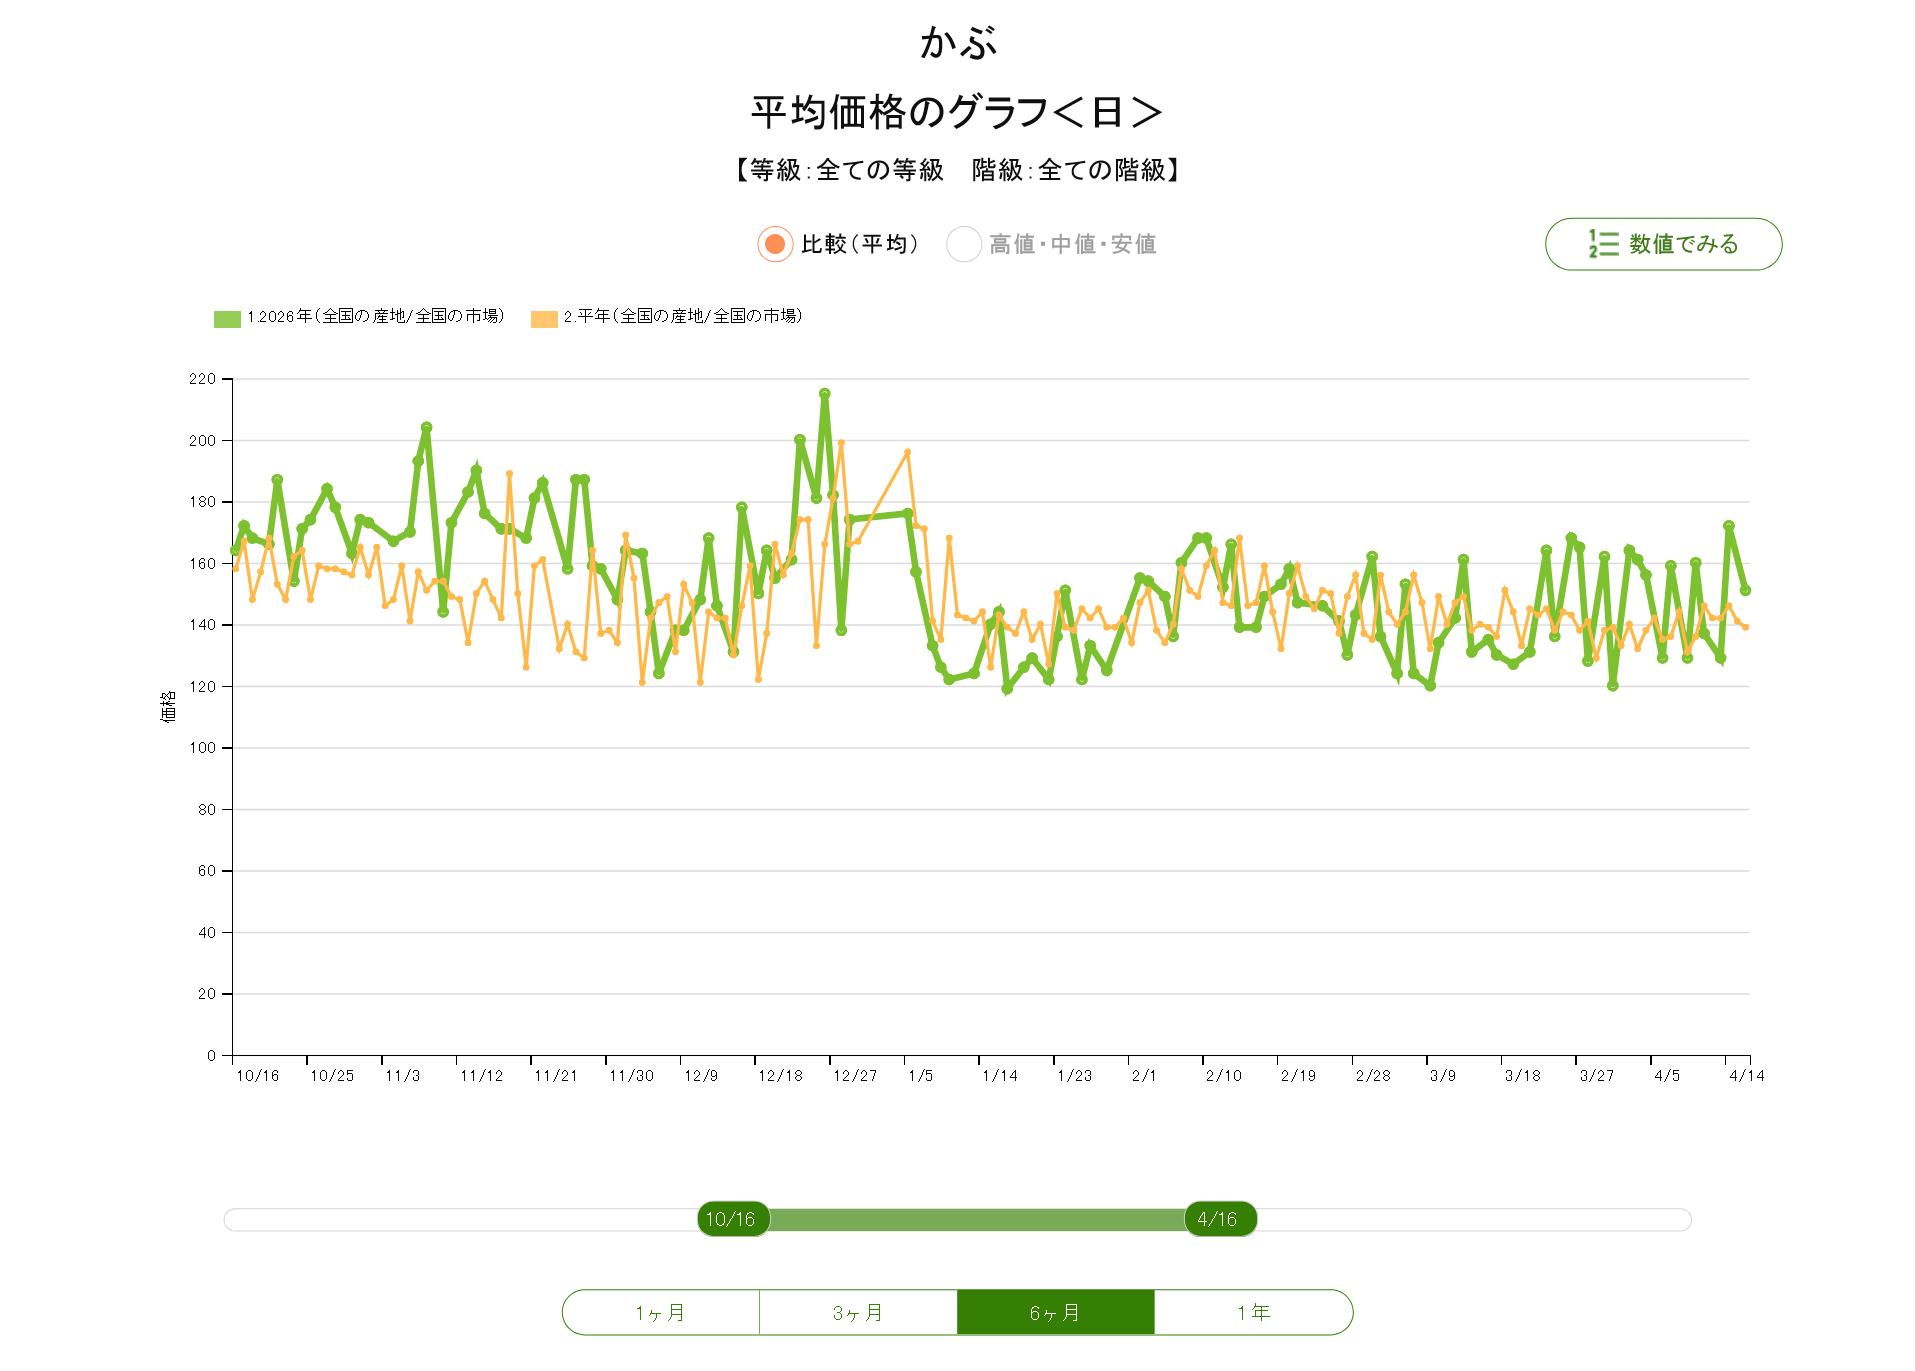Screen dimensions: 1915x1371
Task: Select the 6ヶ月 range tab
Action: pyautogui.click(x=1055, y=1312)
